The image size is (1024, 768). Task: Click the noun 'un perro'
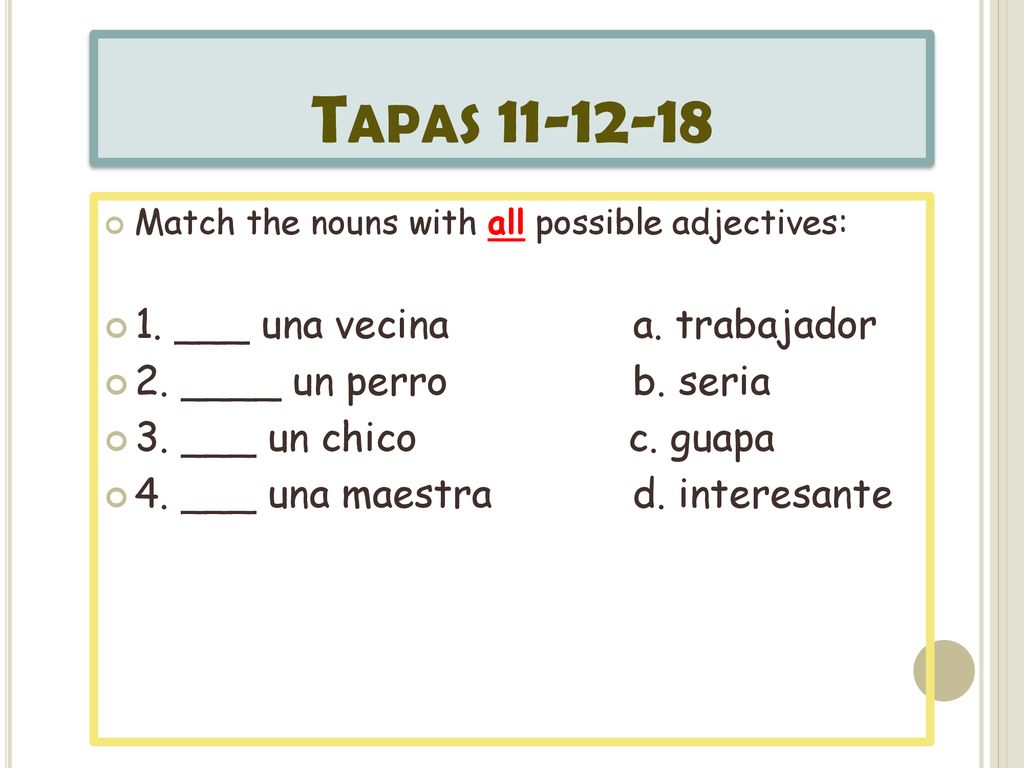coord(370,384)
